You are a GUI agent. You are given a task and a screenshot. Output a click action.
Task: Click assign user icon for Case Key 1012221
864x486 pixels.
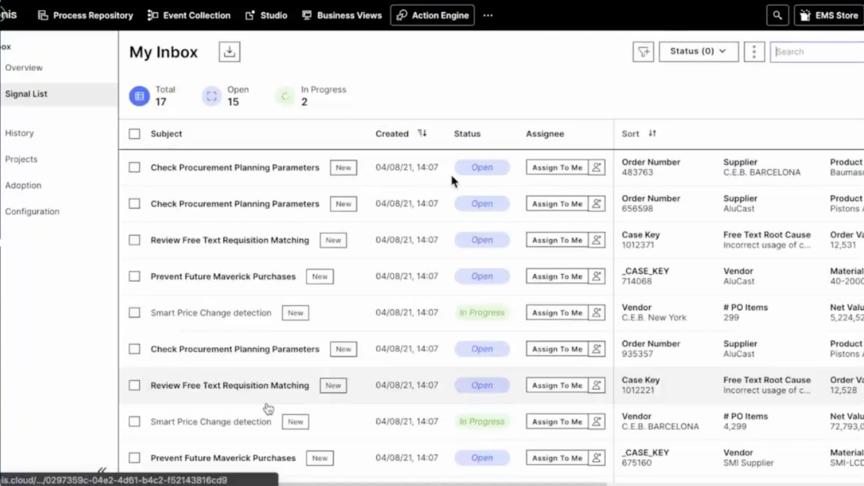597,386
